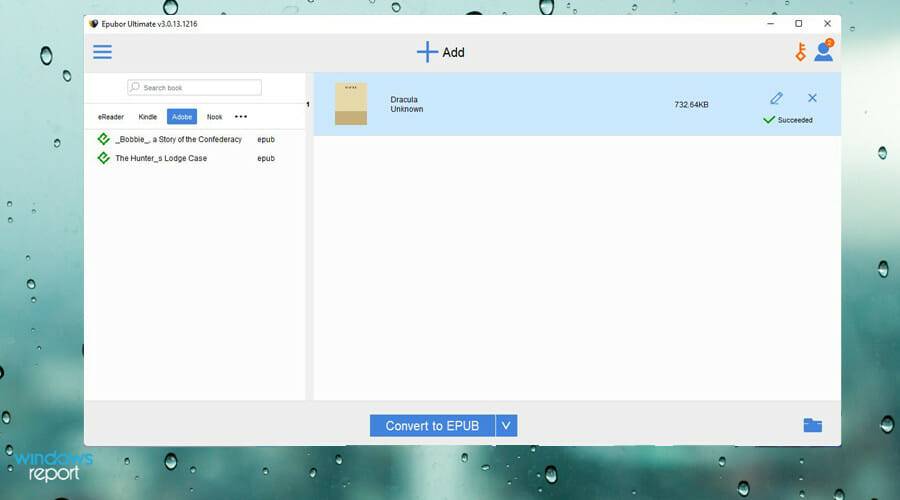Open the orange key registration icon
This screenshot has height=500, width=900.
coord(800,52)
